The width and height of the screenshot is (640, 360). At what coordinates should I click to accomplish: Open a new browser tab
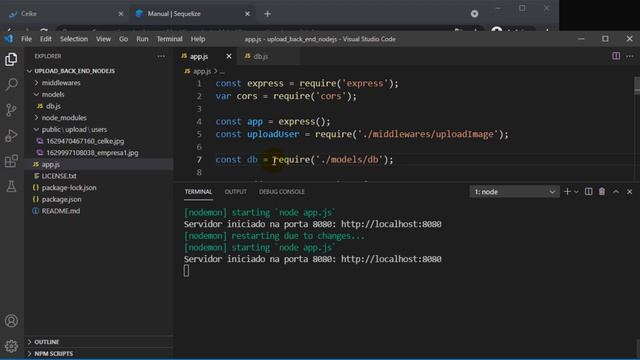point(267,14)
